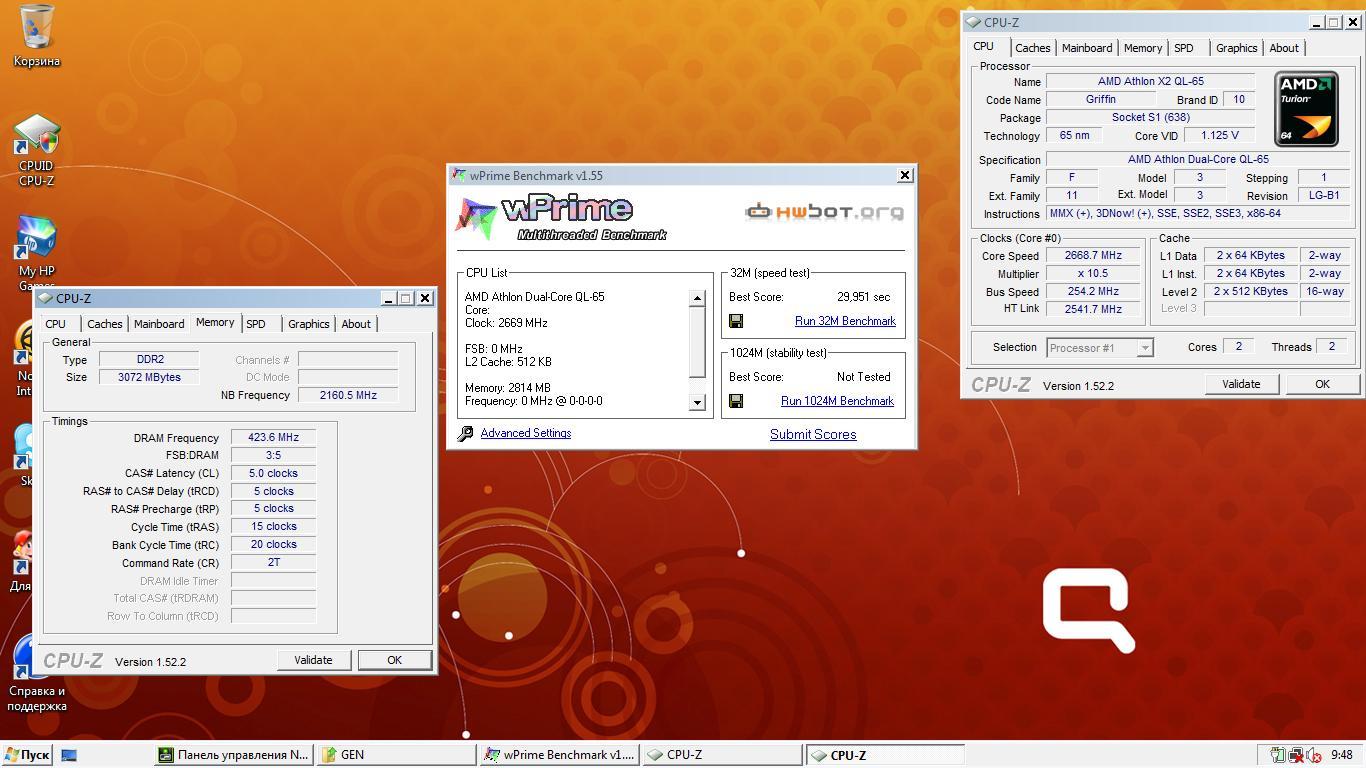Image resolution: width=1366 pixels, height=768 pixels.
Task: Click the Bus Speed value 254.2 MHz
Action: coord(1093,291)
